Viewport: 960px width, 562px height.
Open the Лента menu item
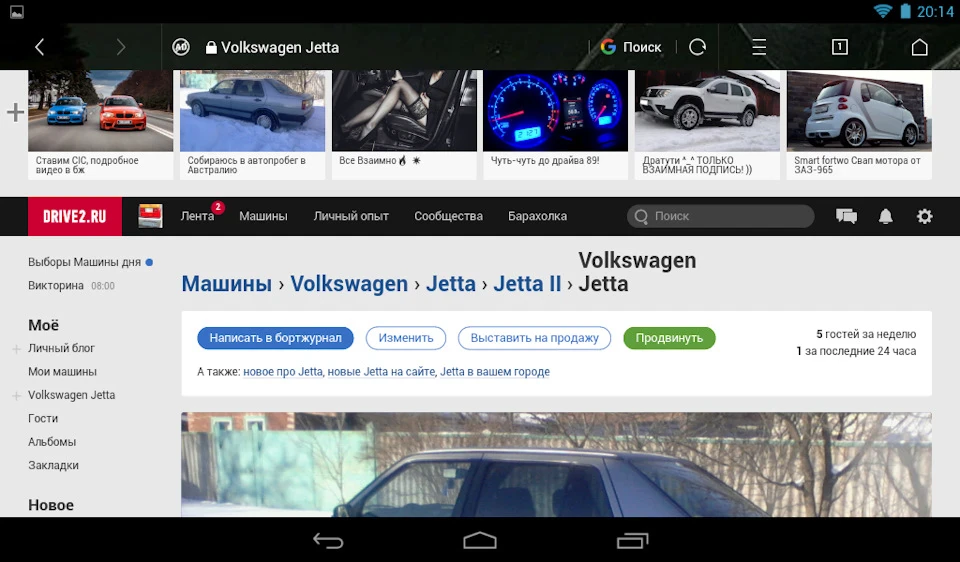point(197,216)
